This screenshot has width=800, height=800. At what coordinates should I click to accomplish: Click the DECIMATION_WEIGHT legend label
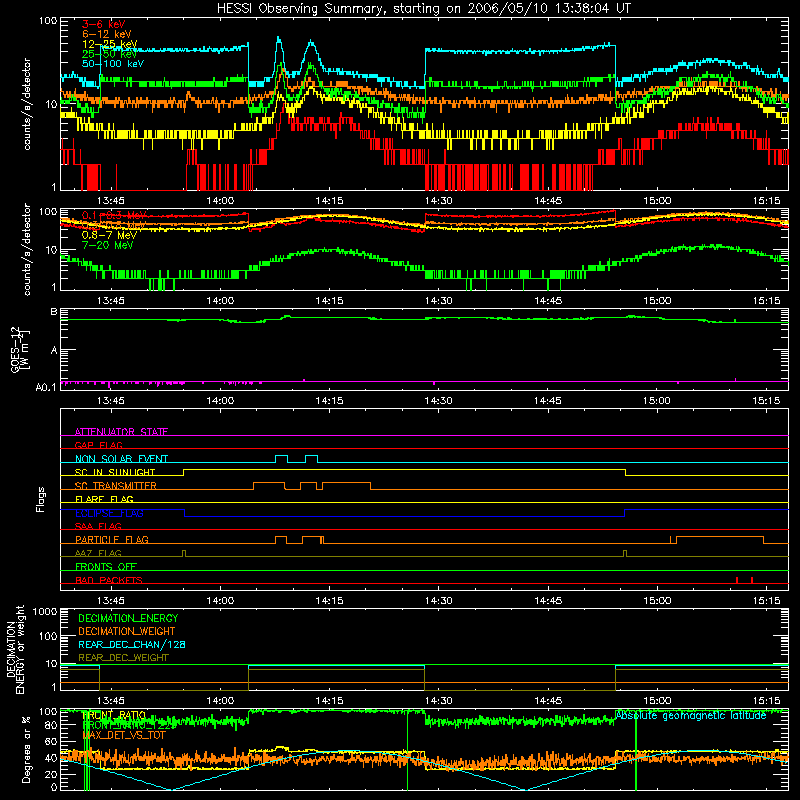tap(127, 632)
